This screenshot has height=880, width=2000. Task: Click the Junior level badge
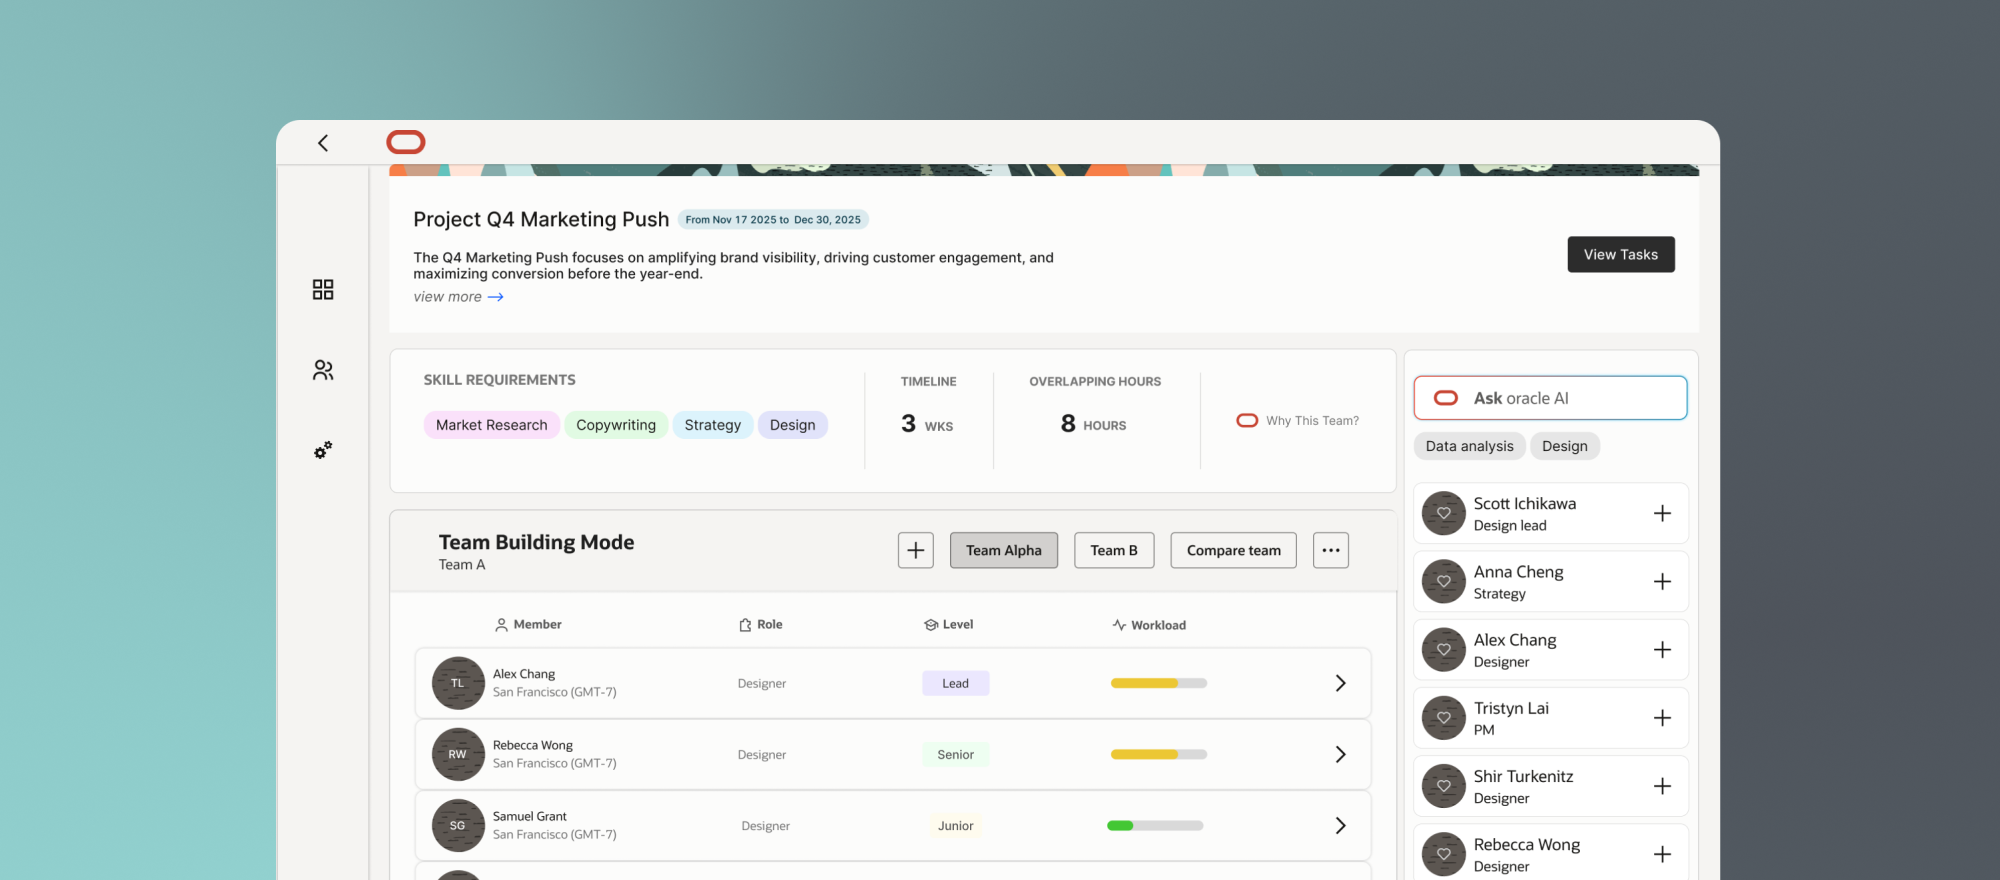(955, 825)
